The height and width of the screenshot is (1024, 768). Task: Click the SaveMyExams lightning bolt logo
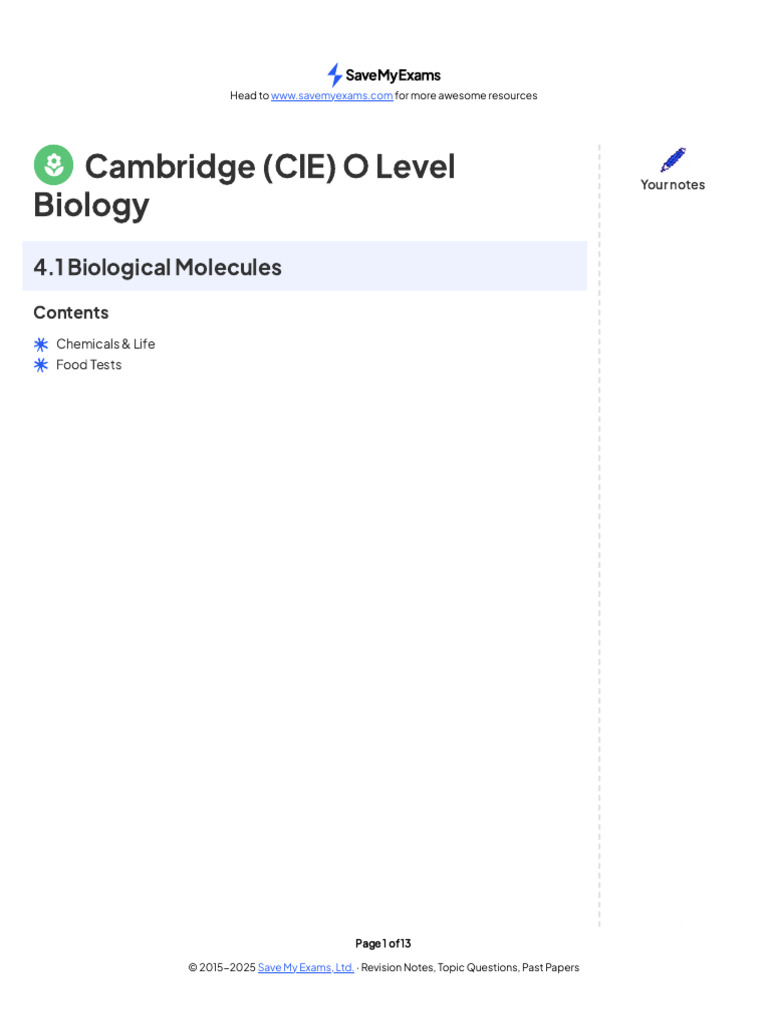point(335,75)
